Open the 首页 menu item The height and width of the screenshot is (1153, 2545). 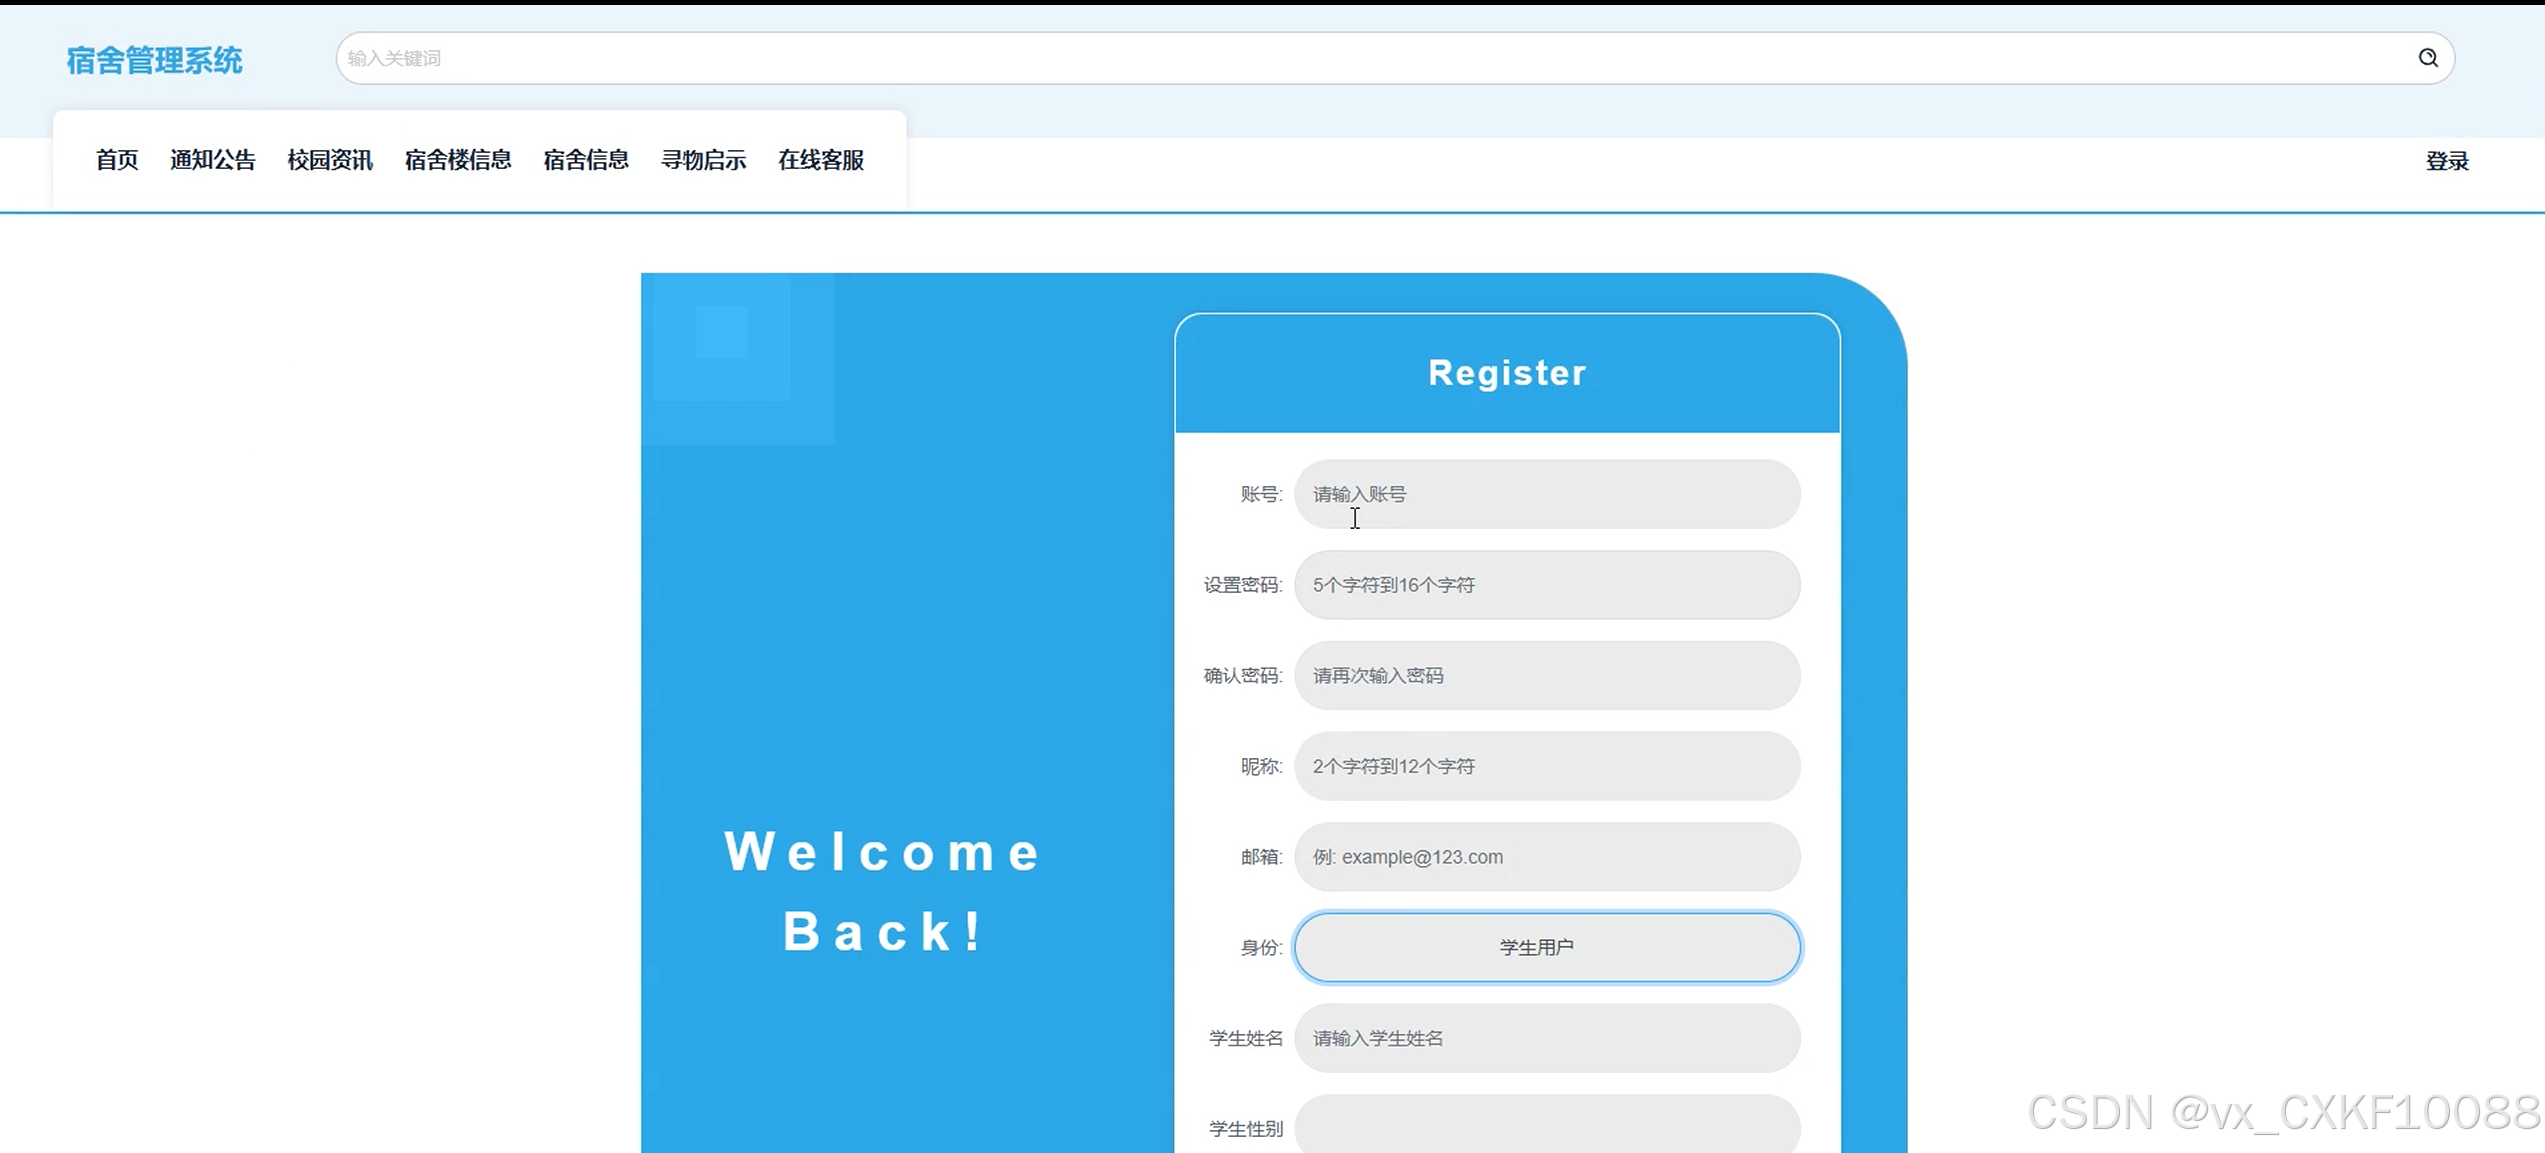point(117,160)
